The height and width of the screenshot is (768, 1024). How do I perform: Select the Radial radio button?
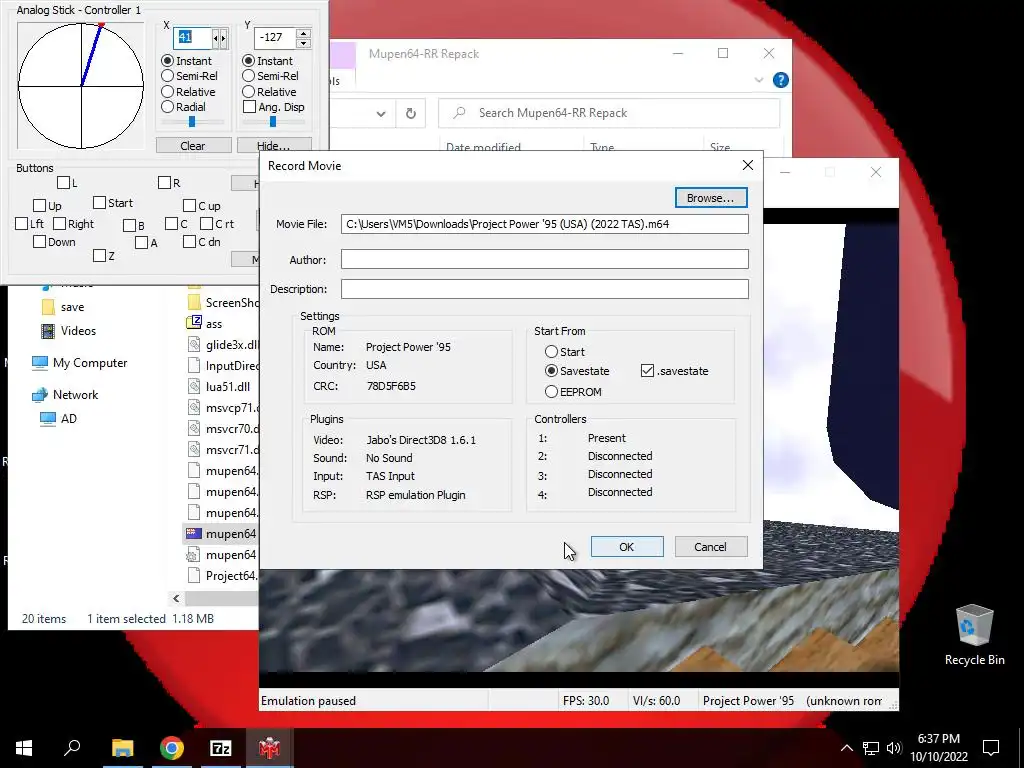tap(168, 107)
